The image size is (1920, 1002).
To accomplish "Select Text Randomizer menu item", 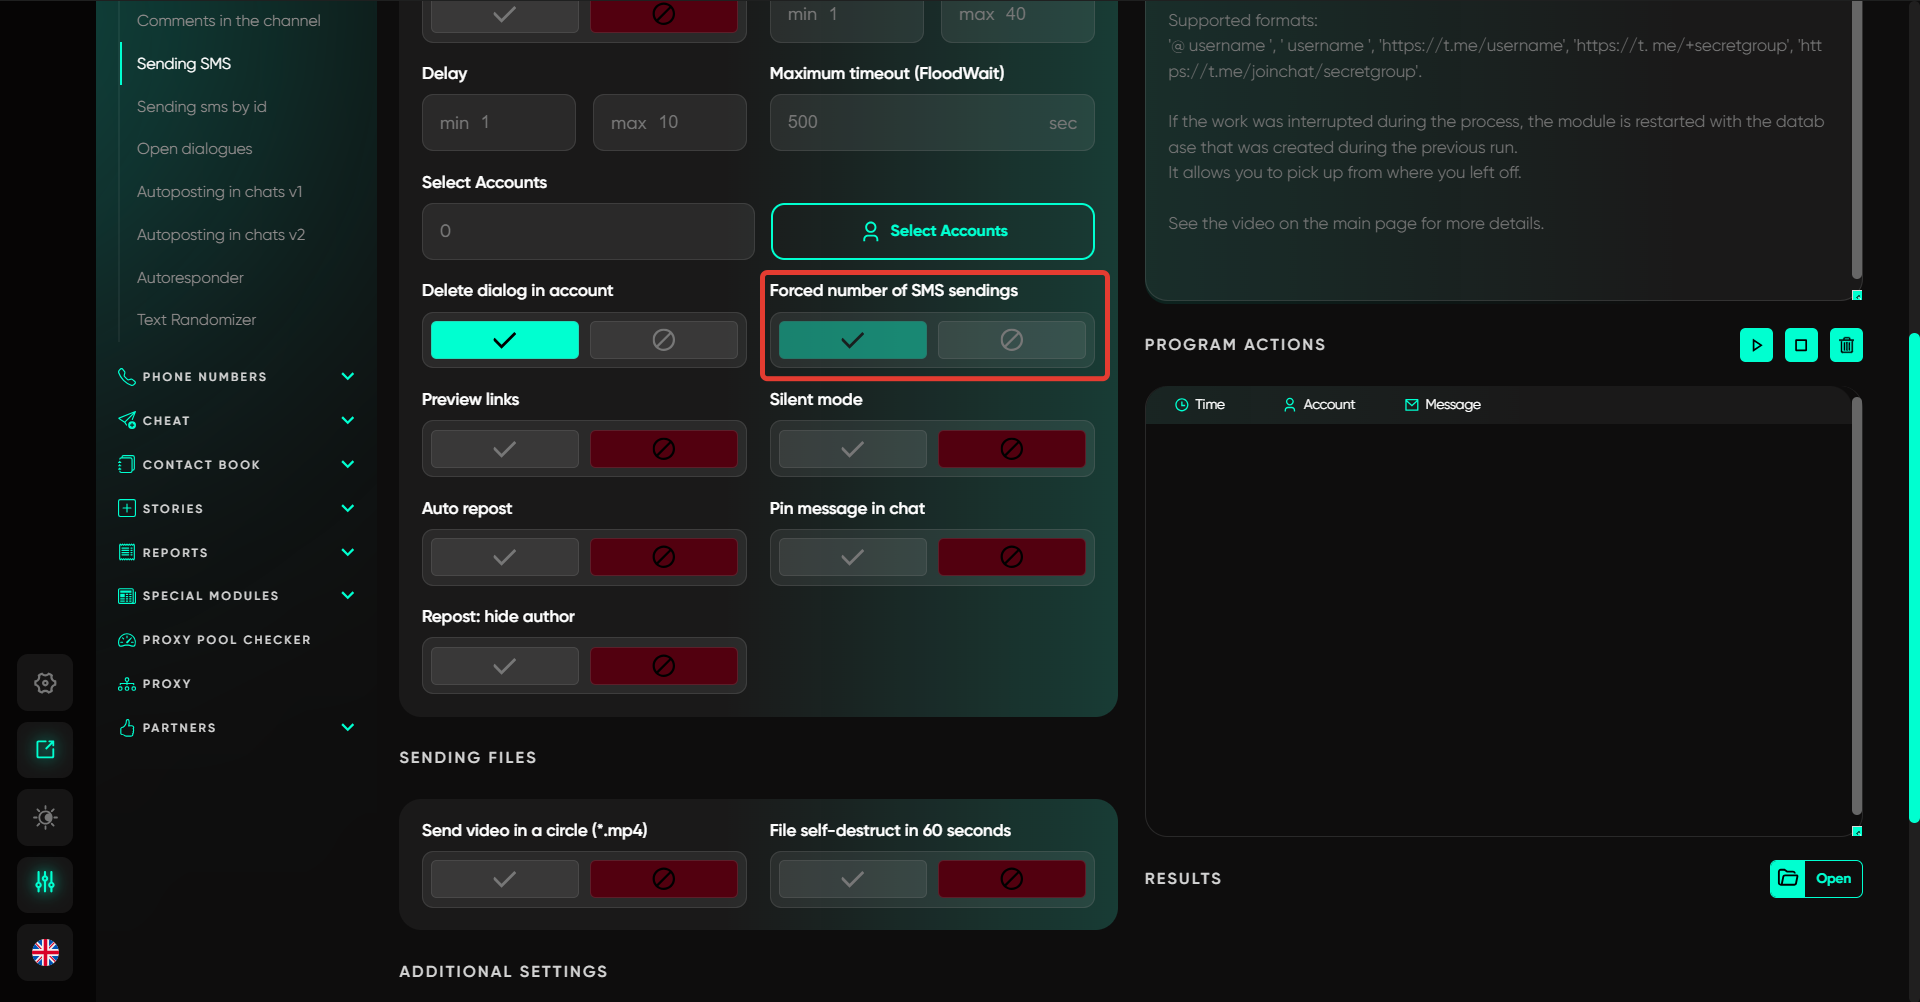I will pos(196,320).
